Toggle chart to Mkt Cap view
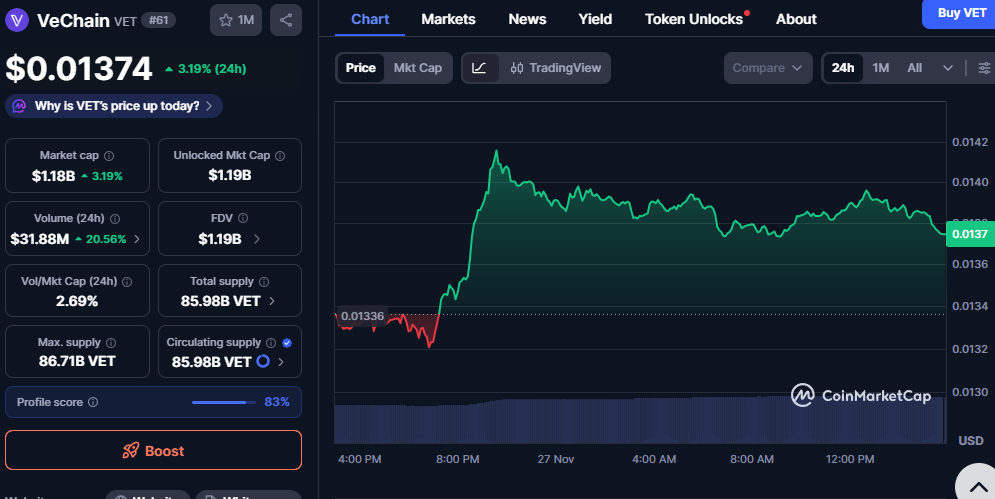This screenshot has height=499, width=995. pyautogui.click(x=417, y=68)
